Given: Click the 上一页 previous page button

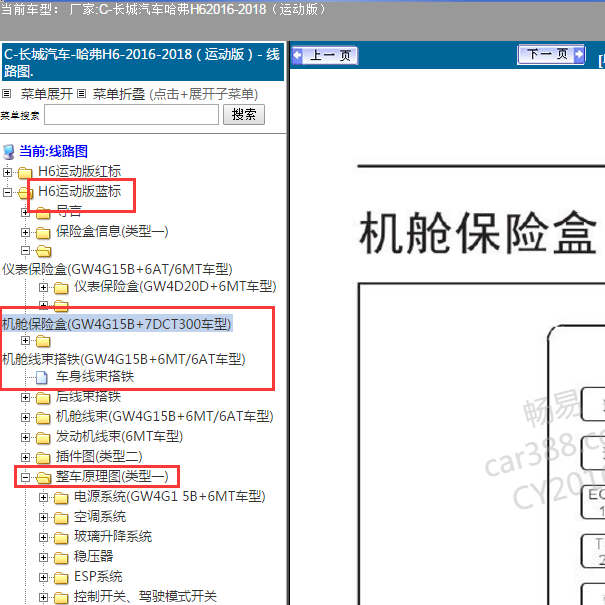Looking at the screenshot, I should pyautogui.click(x=325, y=55).
